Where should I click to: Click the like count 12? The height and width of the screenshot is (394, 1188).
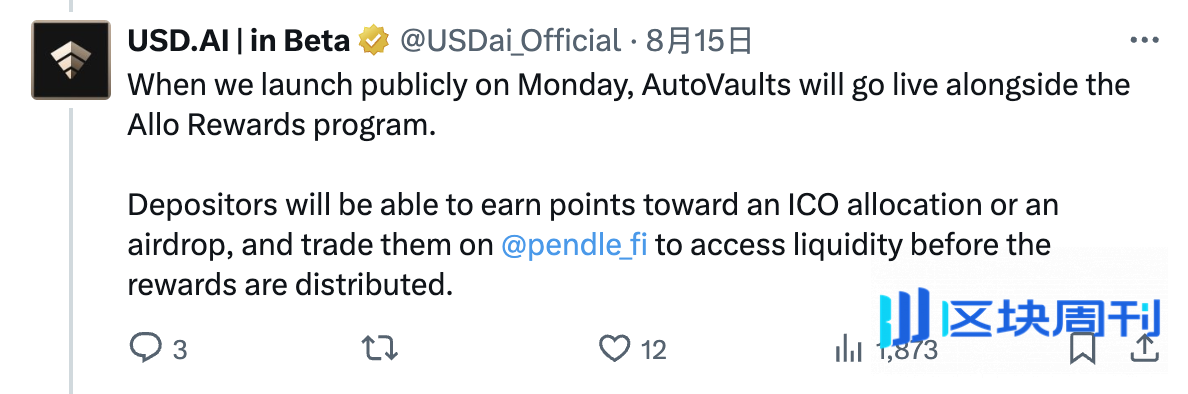click(654, 350)
